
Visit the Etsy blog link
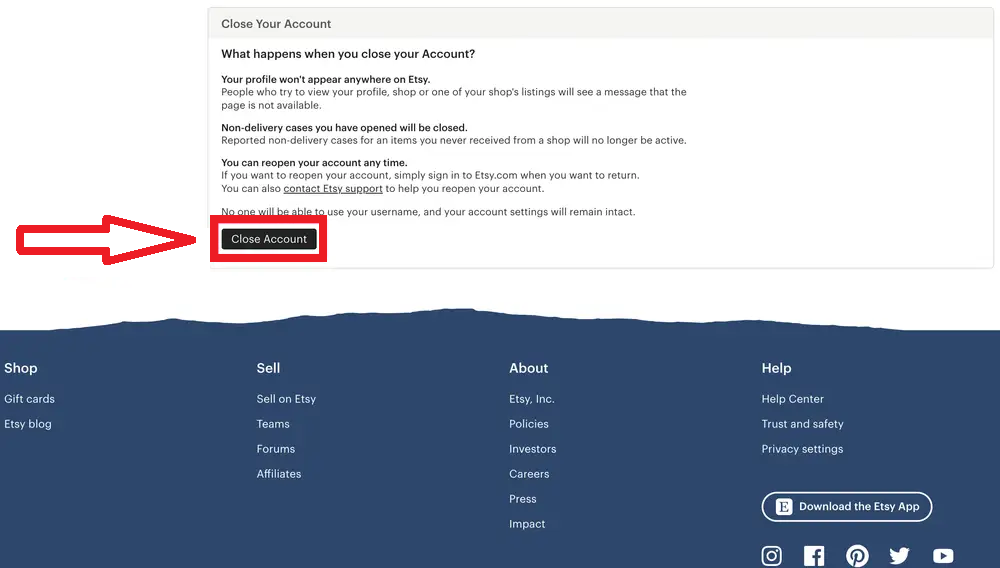click(28, 424)
